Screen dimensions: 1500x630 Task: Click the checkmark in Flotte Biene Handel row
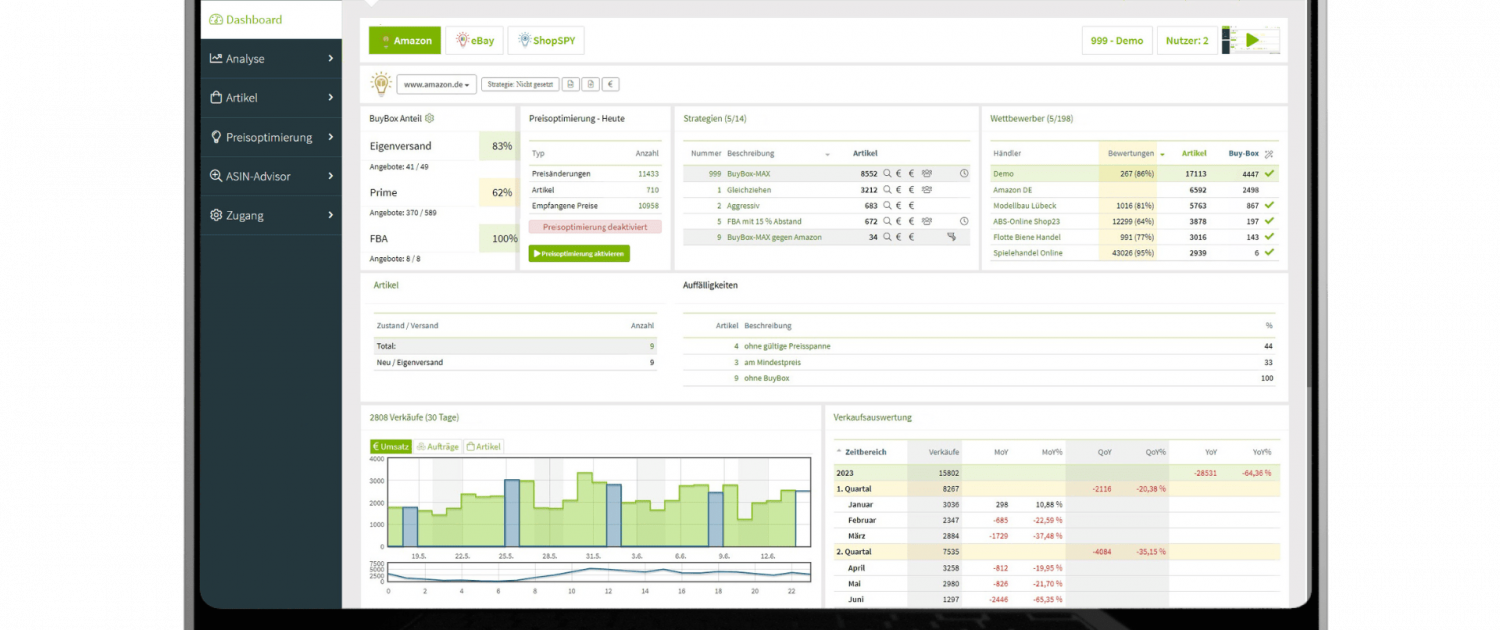[1270, 237]
